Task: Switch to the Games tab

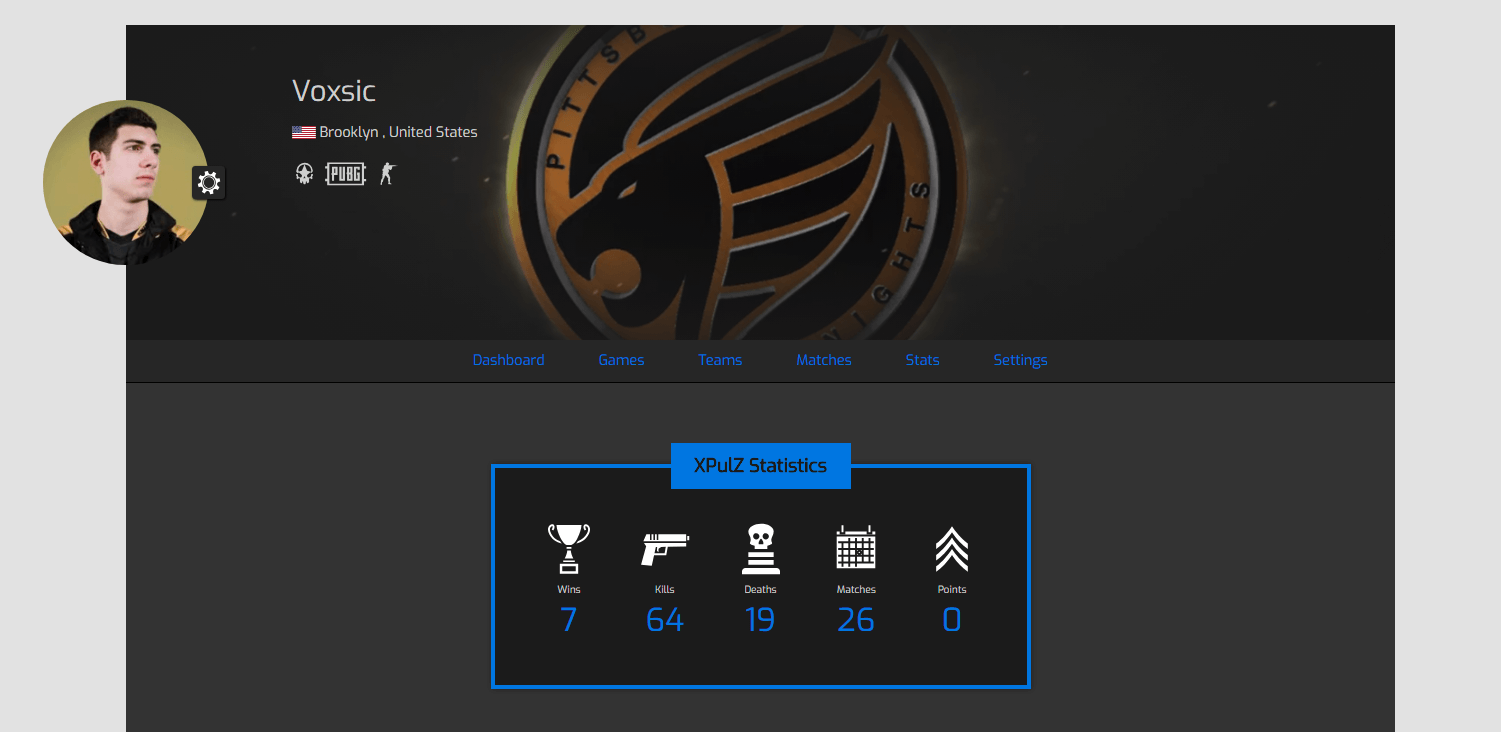Action: pyautogui.click(x=621, y=360)
